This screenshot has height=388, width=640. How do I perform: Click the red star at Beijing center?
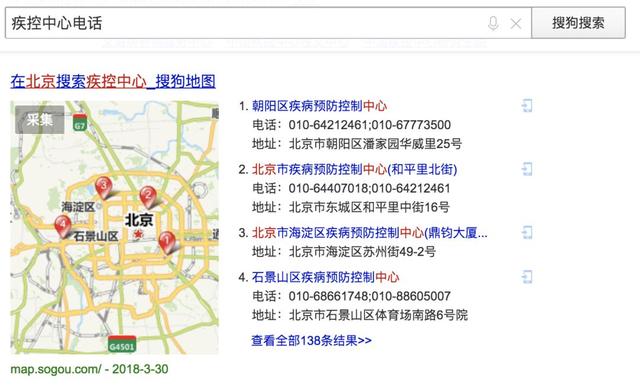[139, 234]
